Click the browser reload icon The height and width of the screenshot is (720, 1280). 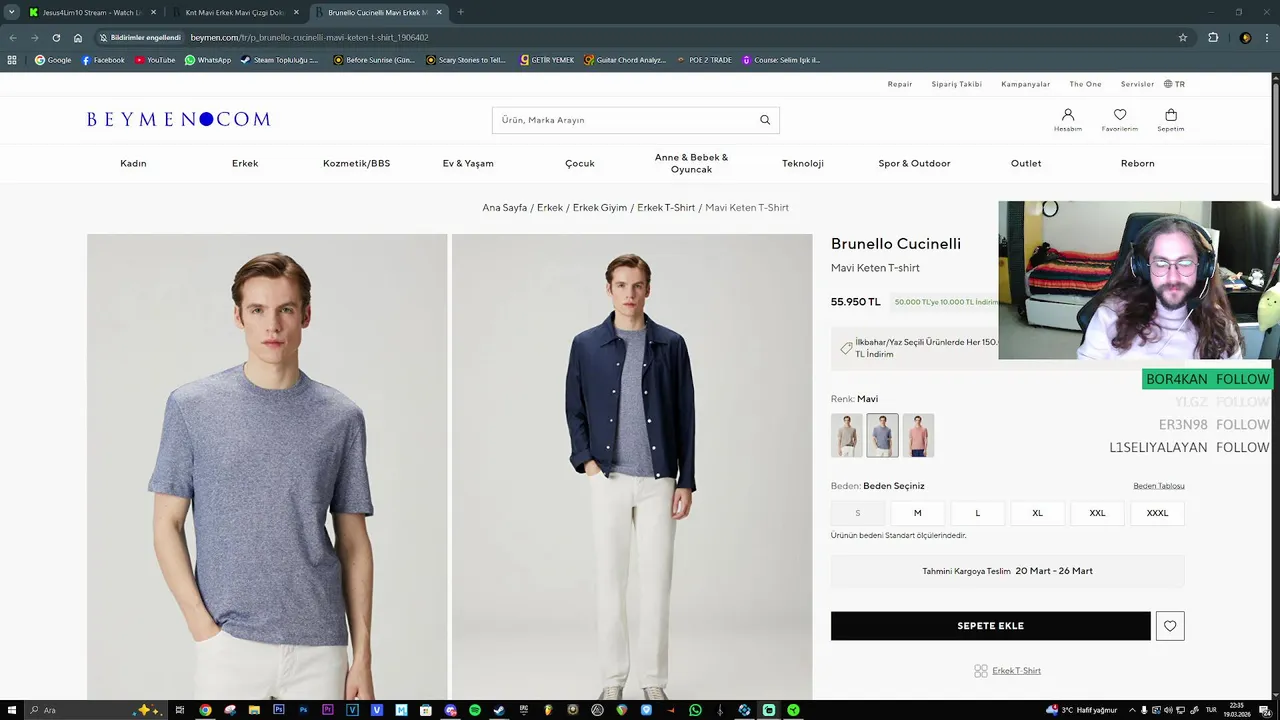pos(56,38)
